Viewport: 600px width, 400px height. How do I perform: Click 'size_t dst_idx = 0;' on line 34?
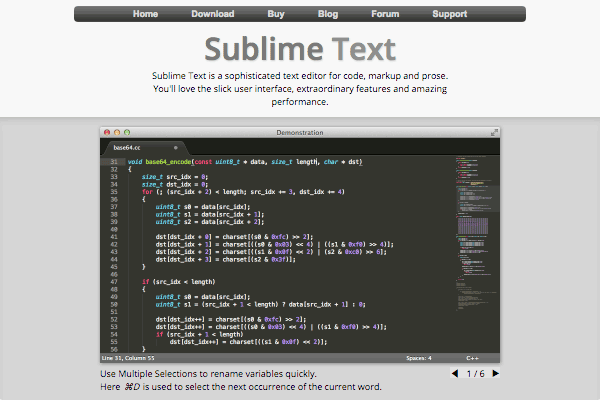point(175,184)
